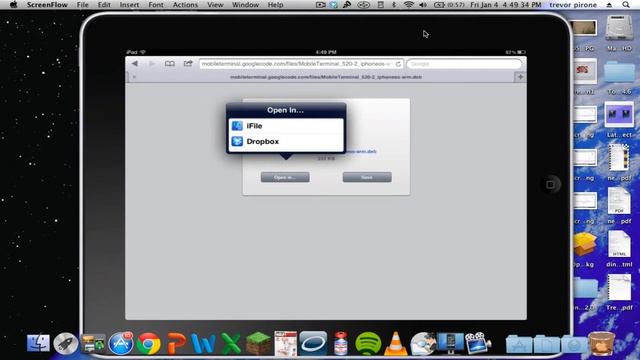
Task: Open Minecraft grass block dock icon
Action: click(x=258, y=343)
